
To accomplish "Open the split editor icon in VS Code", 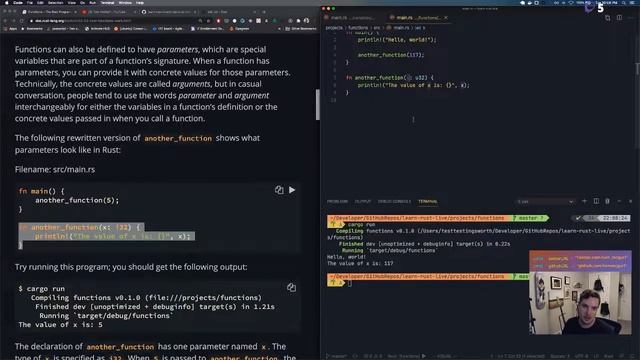I will 619,18.
